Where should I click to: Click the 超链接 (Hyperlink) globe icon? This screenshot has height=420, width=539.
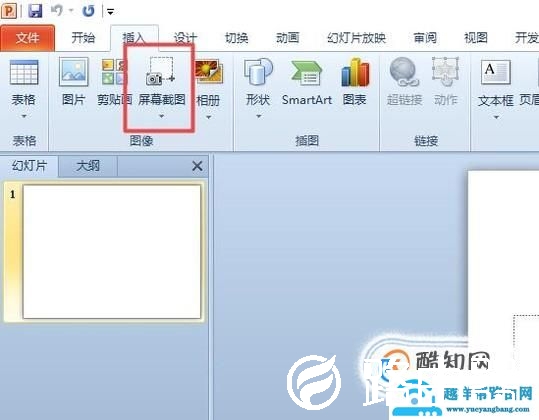coord(404,71)
